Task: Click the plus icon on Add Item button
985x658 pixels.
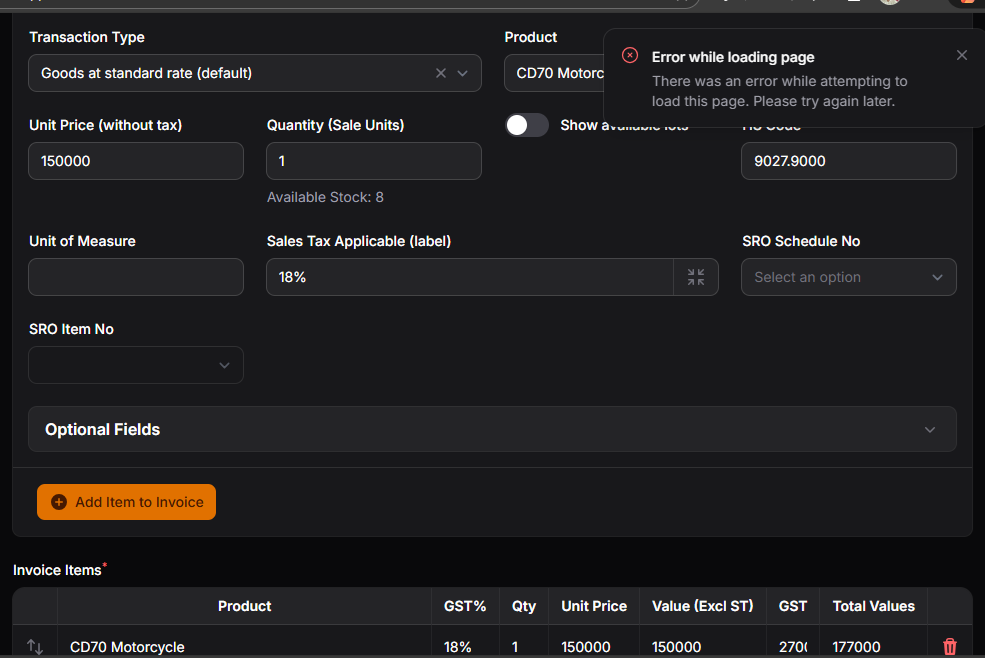Action: [58, 502]
